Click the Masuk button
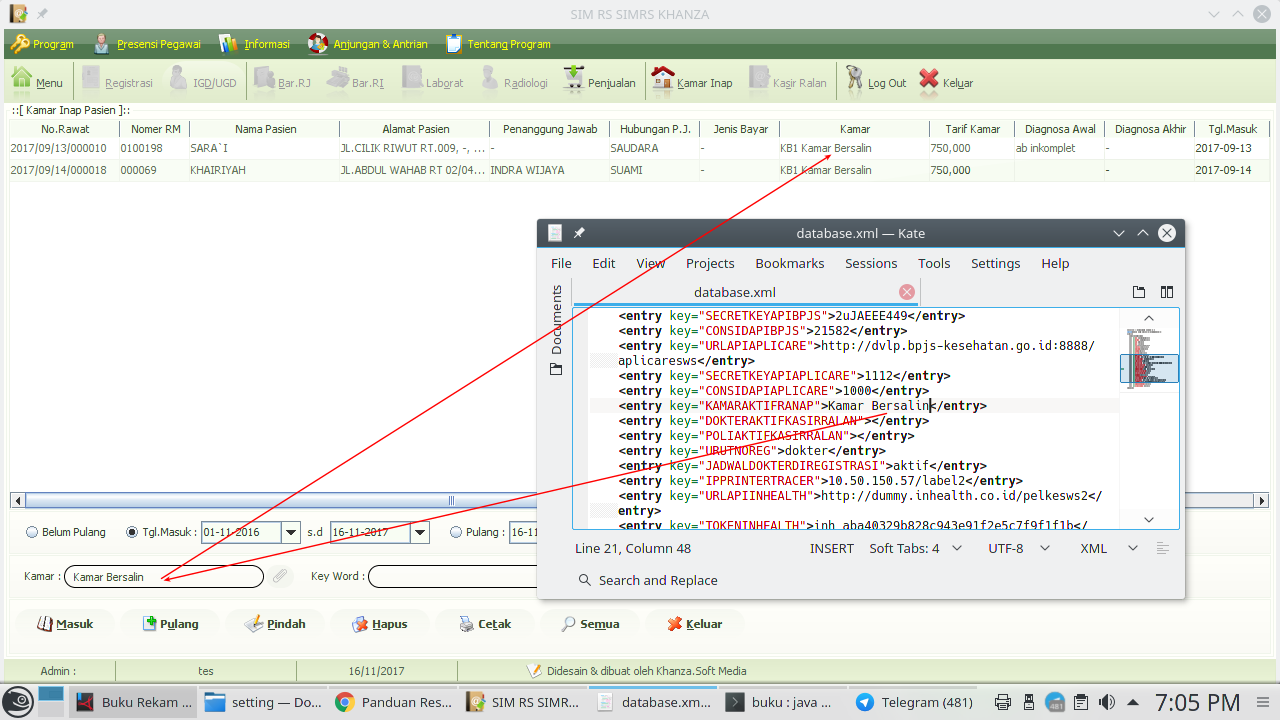Image resolution: width=1280 pixels, height=720 pixels. (x=64, y=624)
